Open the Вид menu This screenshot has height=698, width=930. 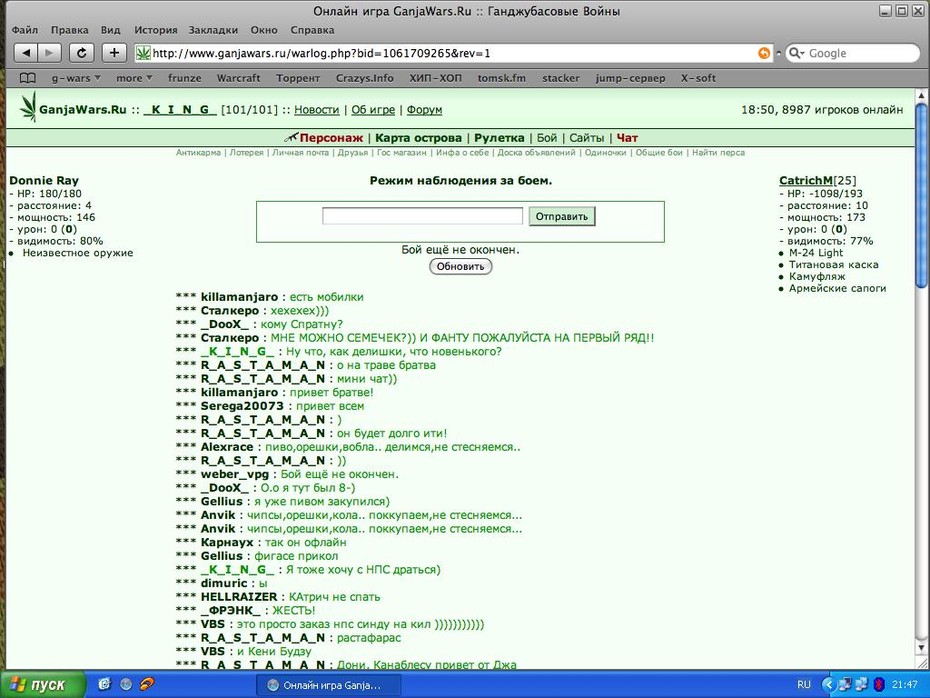[x=110, y=30]
